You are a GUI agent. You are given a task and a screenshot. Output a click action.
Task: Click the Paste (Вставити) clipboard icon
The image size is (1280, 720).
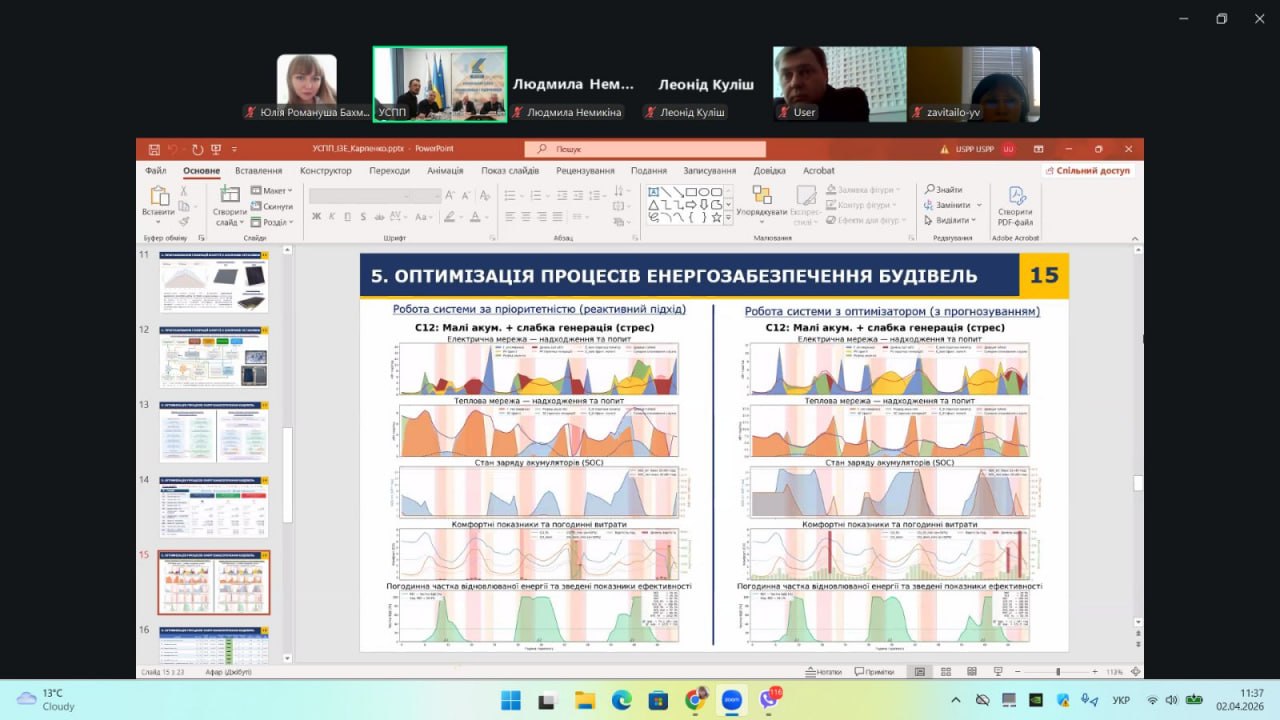tap(159, 196)
